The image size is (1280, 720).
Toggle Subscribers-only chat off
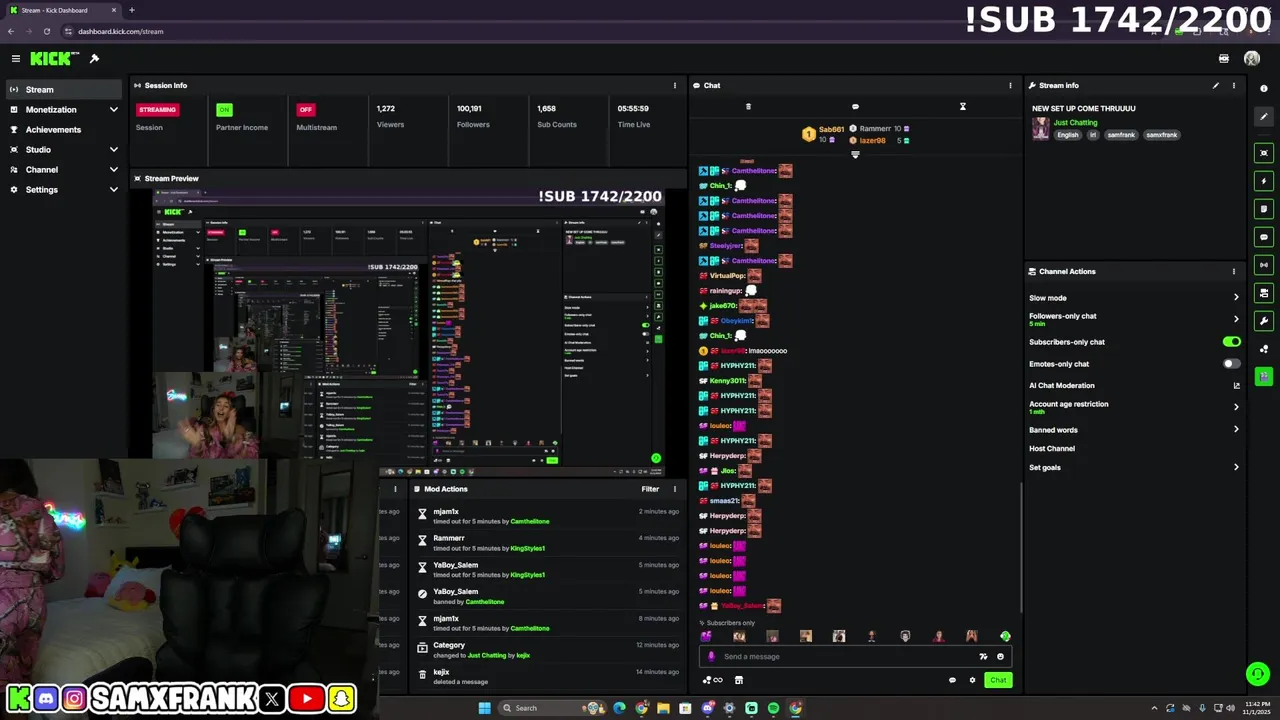pyautogui.click(x=1232, y=341)
